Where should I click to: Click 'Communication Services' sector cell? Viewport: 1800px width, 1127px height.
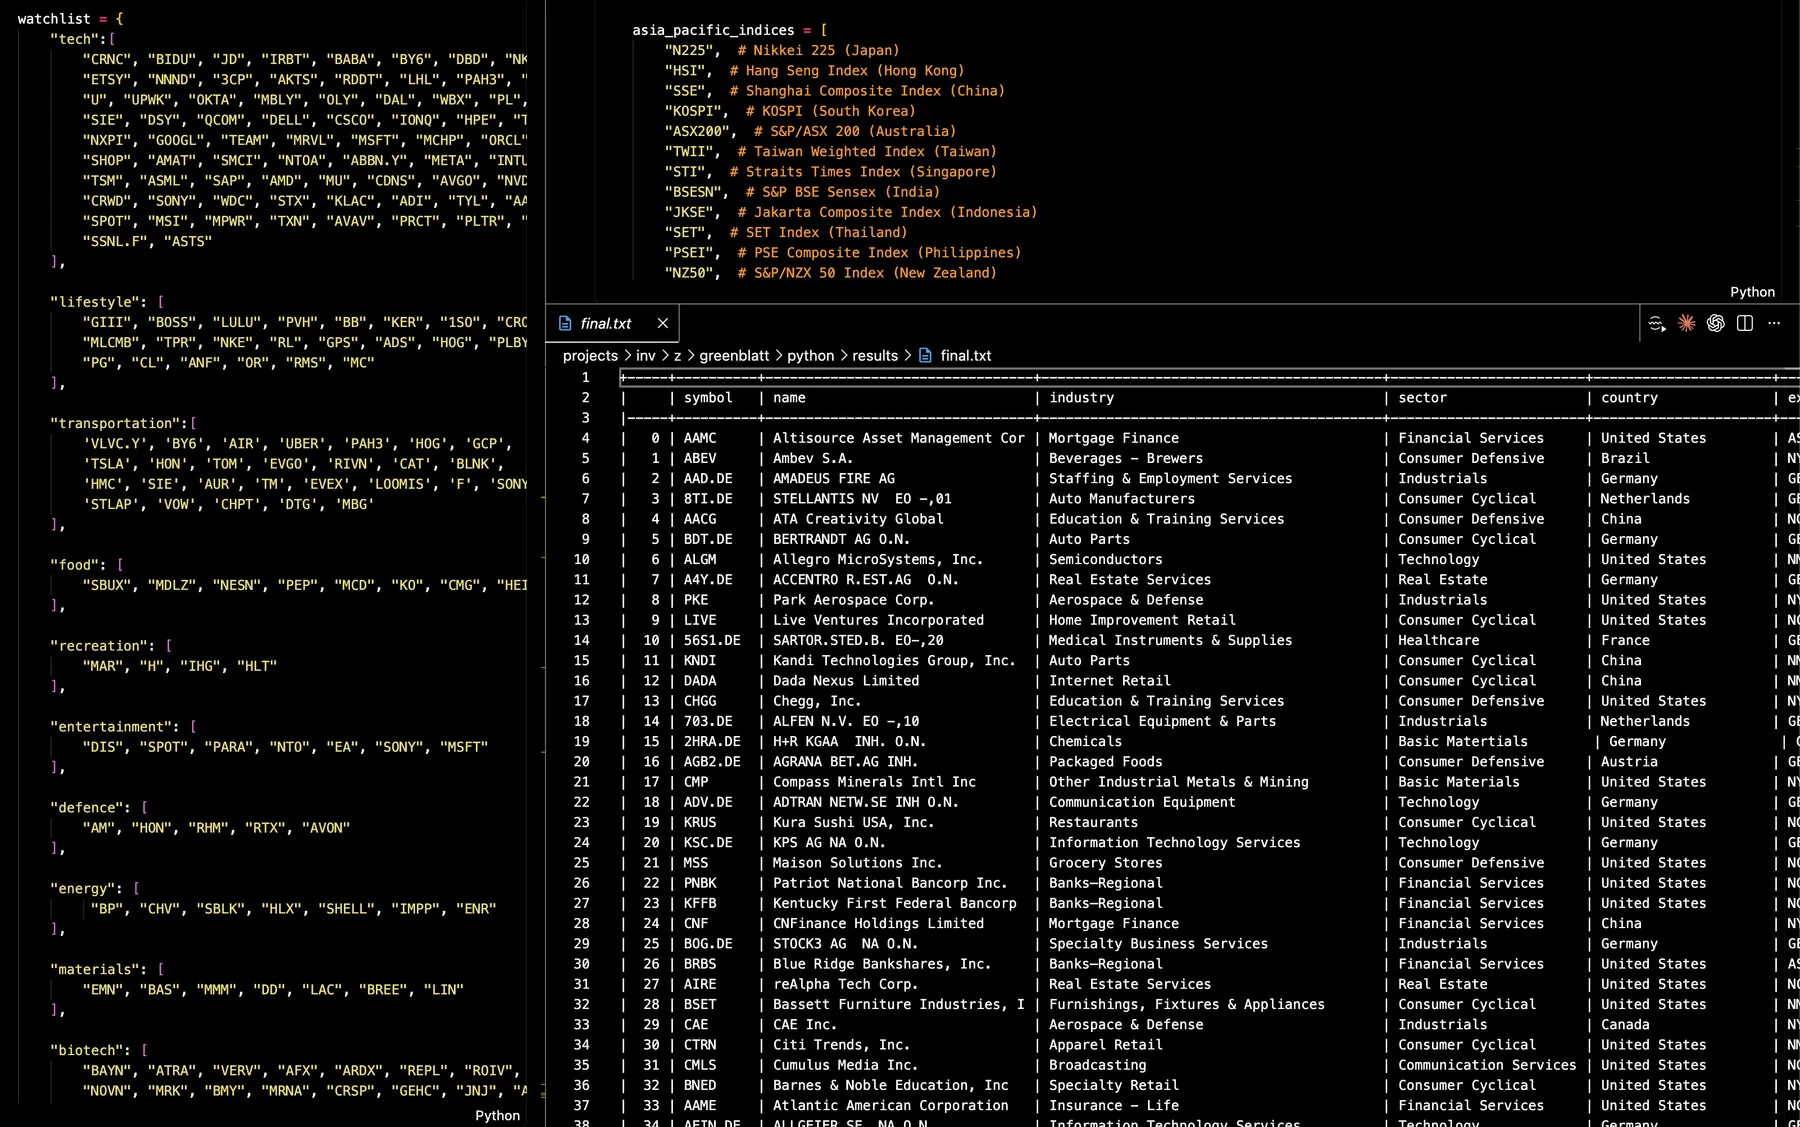[1487, 1065]
